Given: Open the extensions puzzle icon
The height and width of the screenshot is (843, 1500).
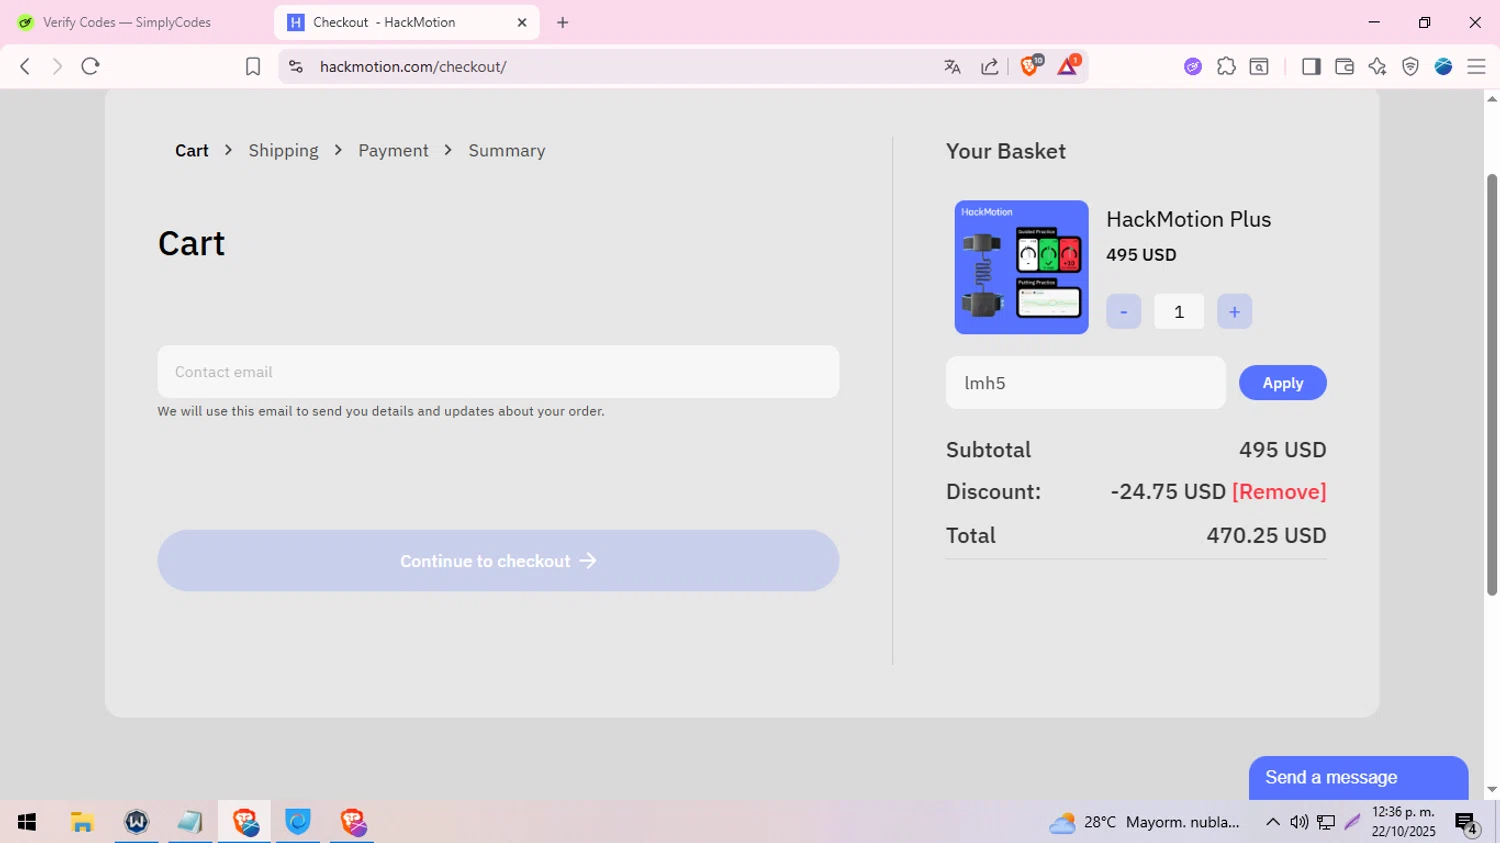Looking at the screenshot, I should click(1226, 66).
